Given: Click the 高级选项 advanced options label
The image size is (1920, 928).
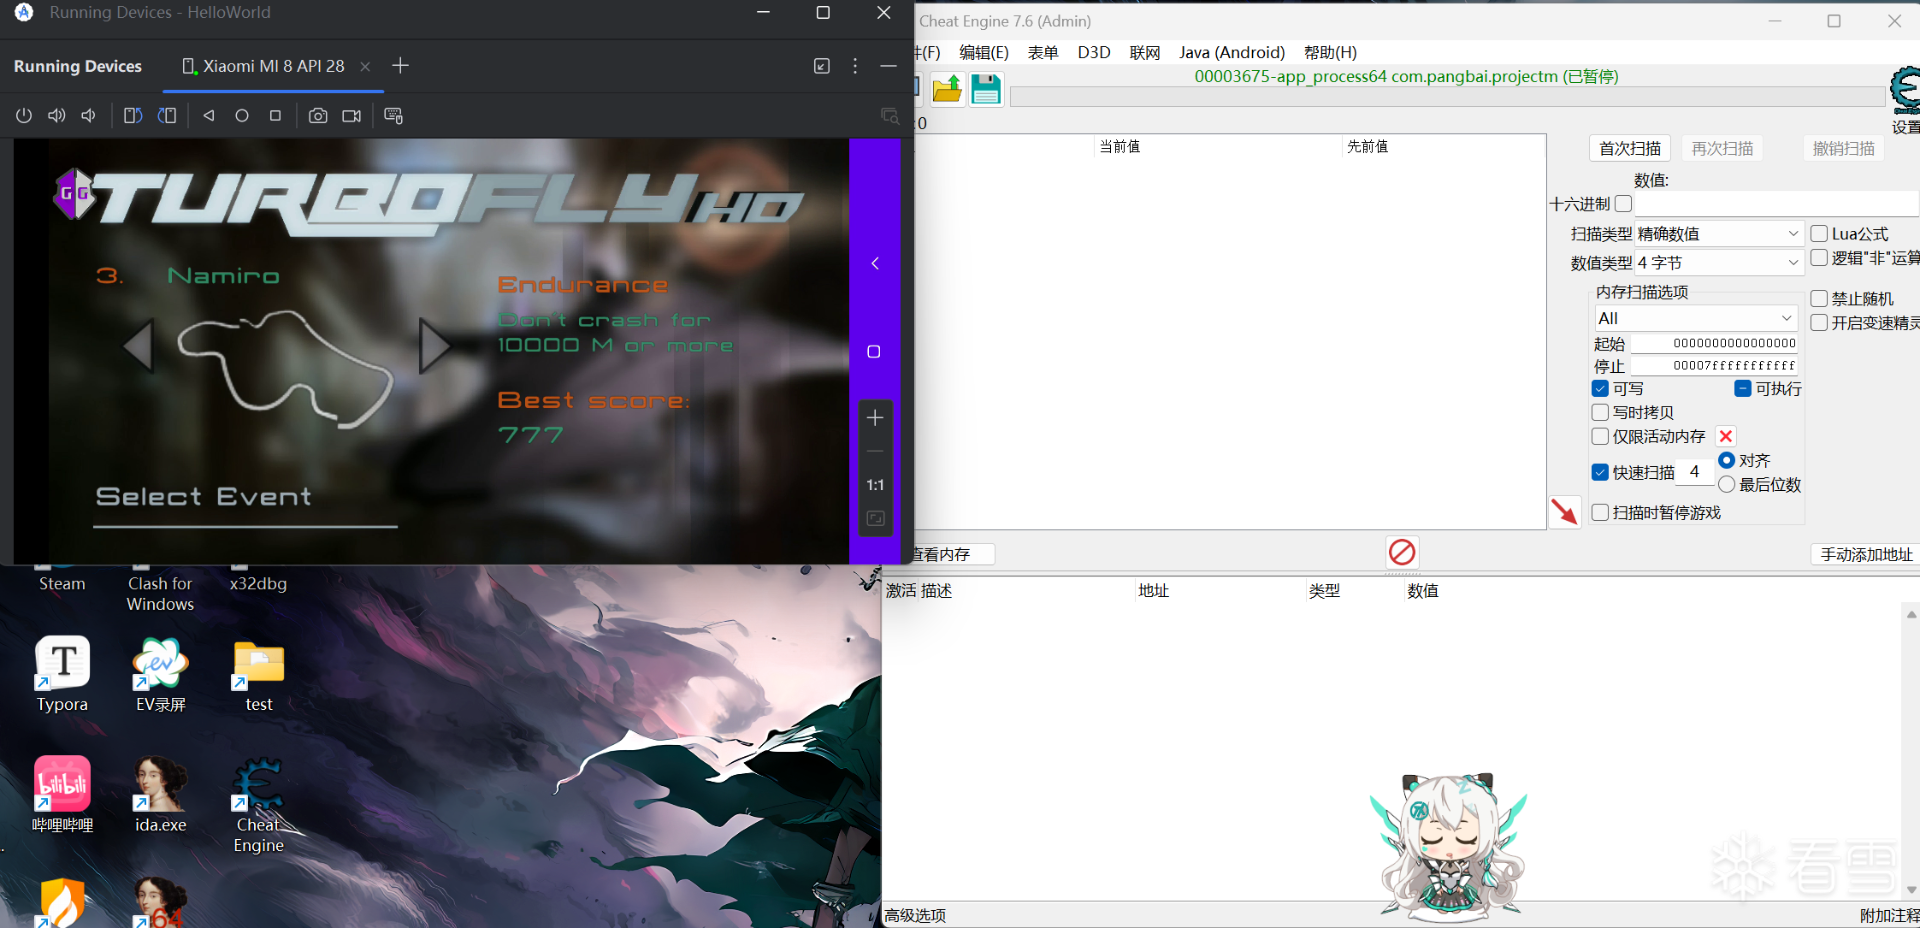Looking at the screenshot, I should coord(915,915).
